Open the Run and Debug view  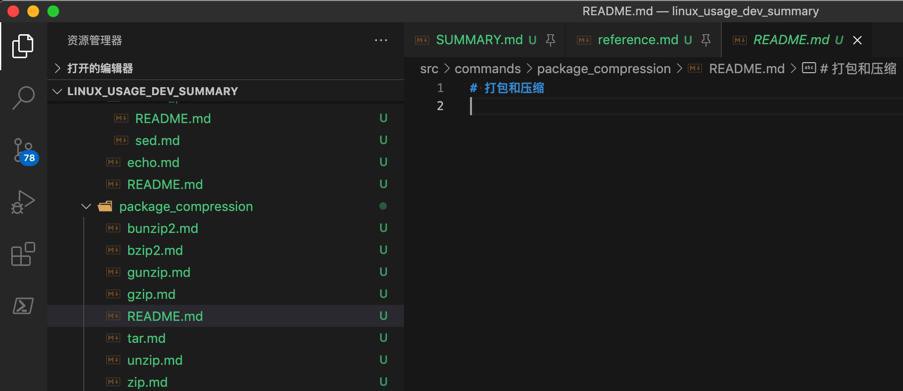pyautogui.click(x=23, y=202)
